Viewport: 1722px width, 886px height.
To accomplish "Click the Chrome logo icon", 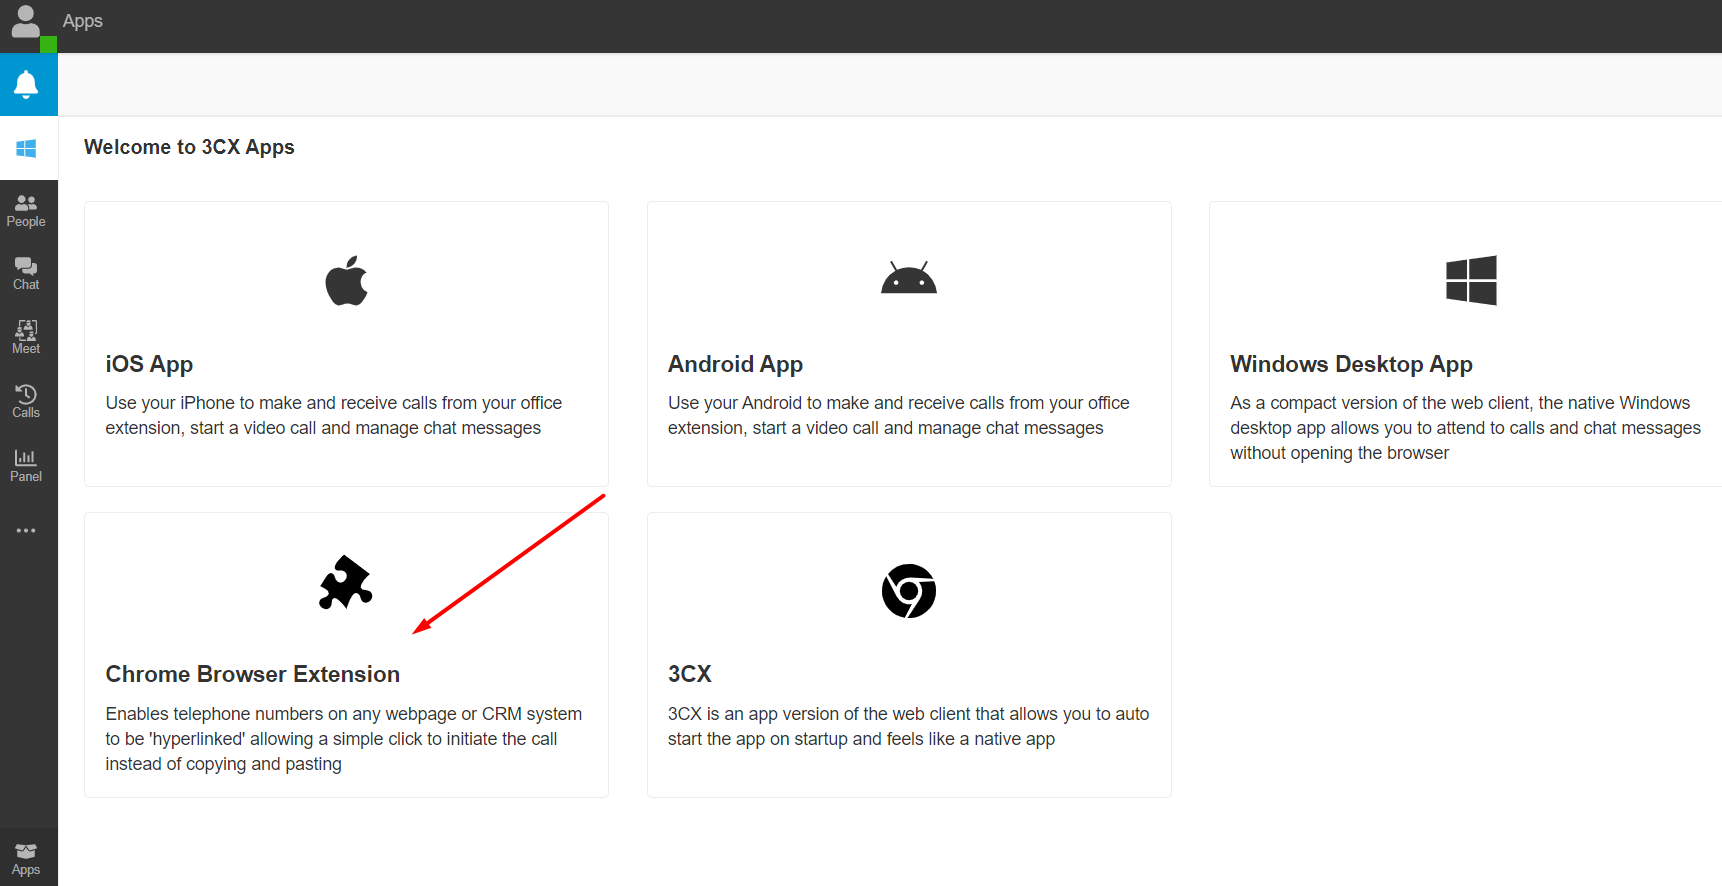I will [x=909, y=591].
